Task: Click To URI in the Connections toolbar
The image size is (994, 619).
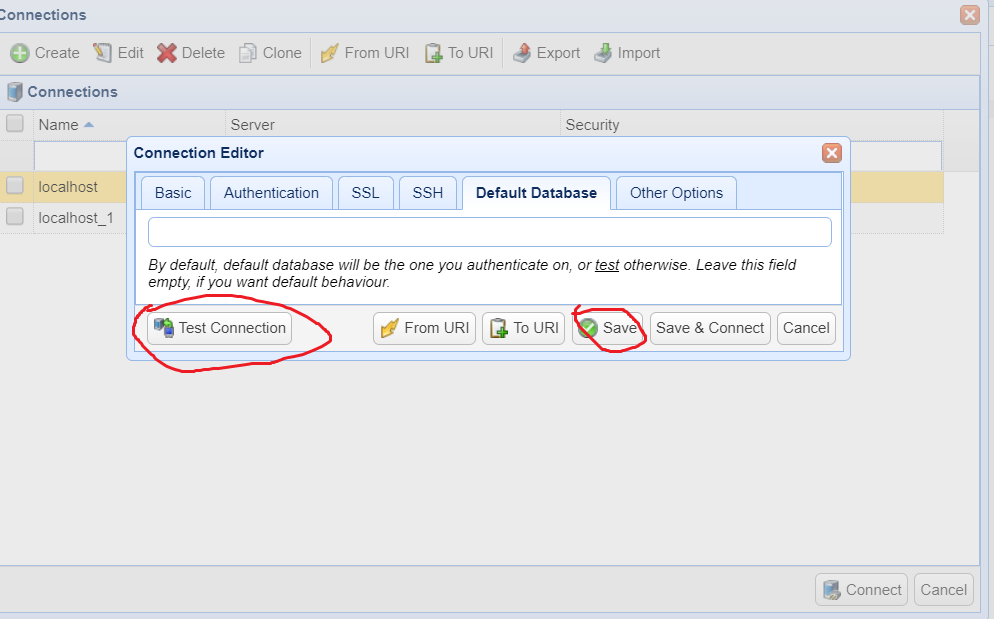Action: tap(459, 53)
